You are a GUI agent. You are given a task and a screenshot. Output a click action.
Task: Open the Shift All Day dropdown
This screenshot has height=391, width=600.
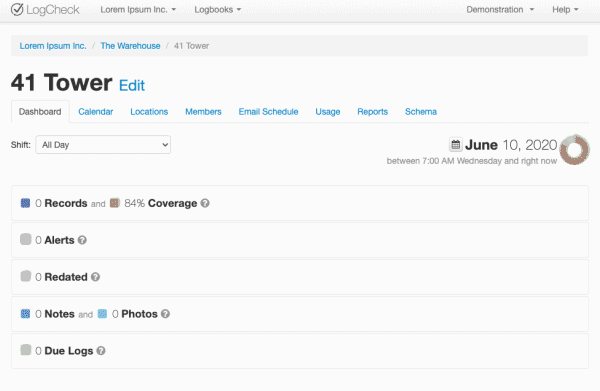tap(103, 145)
